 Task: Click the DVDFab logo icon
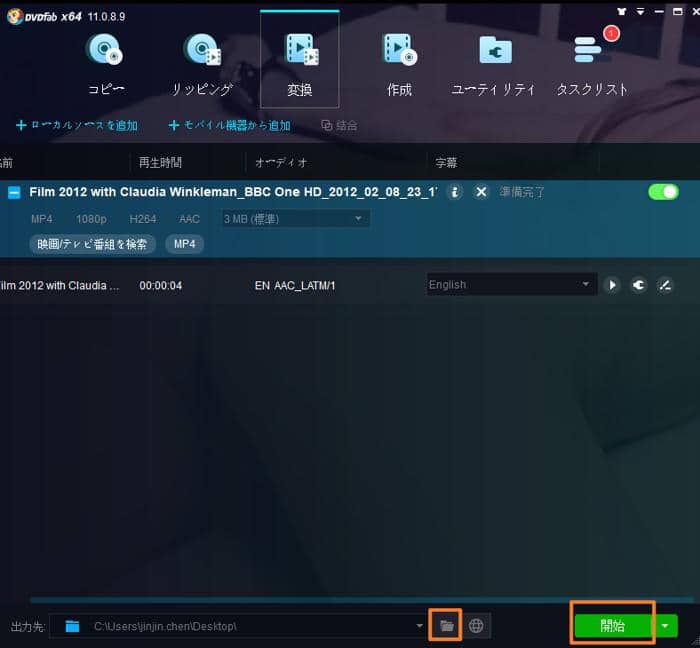click(x=15, y=17)
